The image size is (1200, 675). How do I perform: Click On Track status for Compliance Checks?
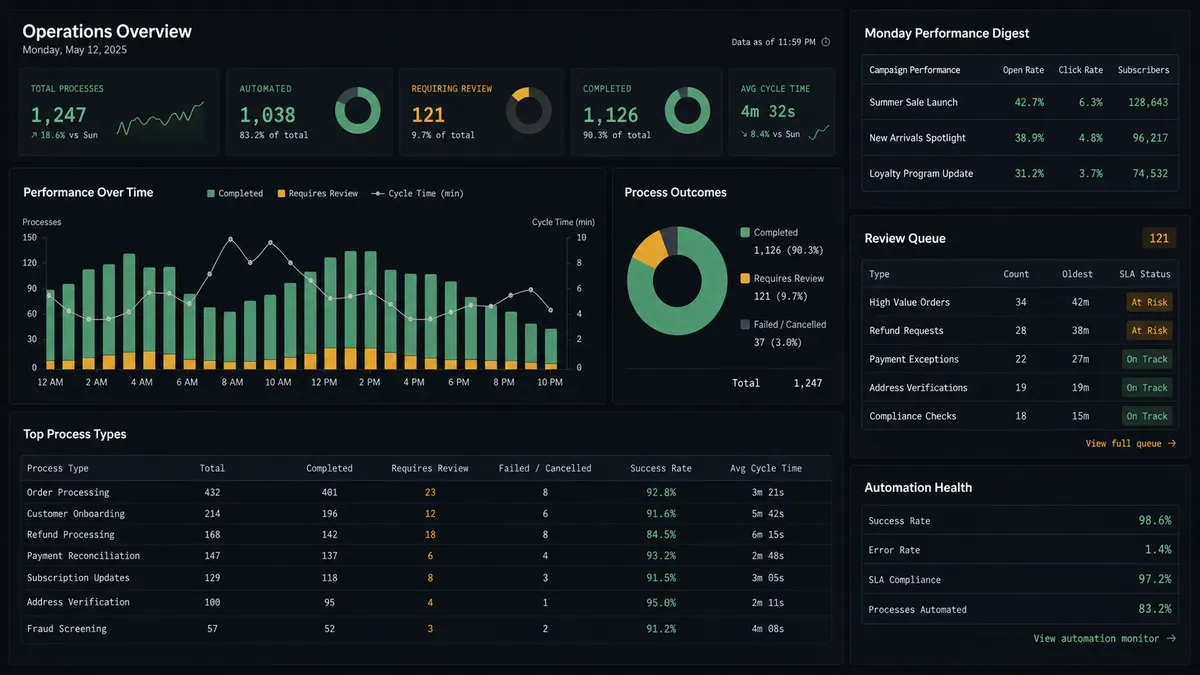click(x=1147, y=416)
